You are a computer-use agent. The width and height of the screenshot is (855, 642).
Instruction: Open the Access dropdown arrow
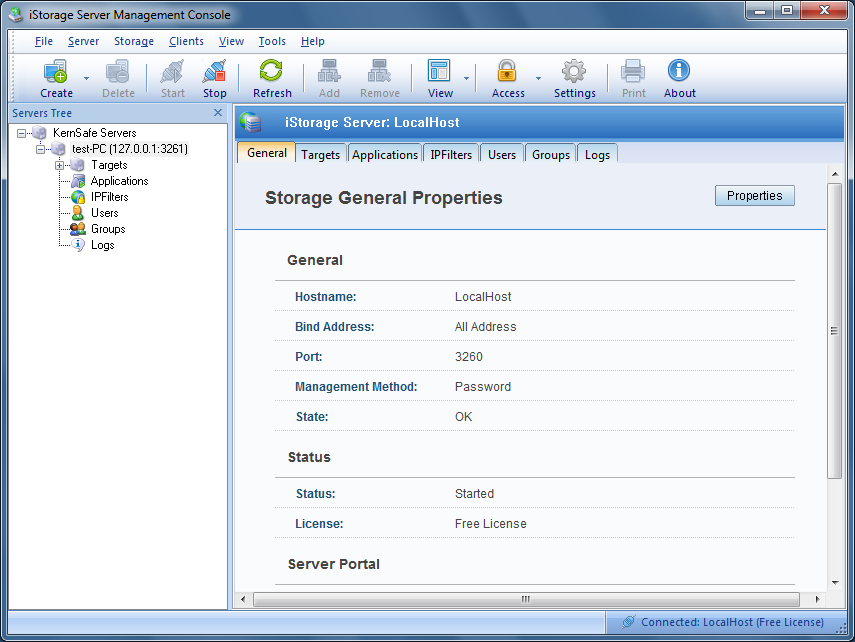(x=538, y=79)
